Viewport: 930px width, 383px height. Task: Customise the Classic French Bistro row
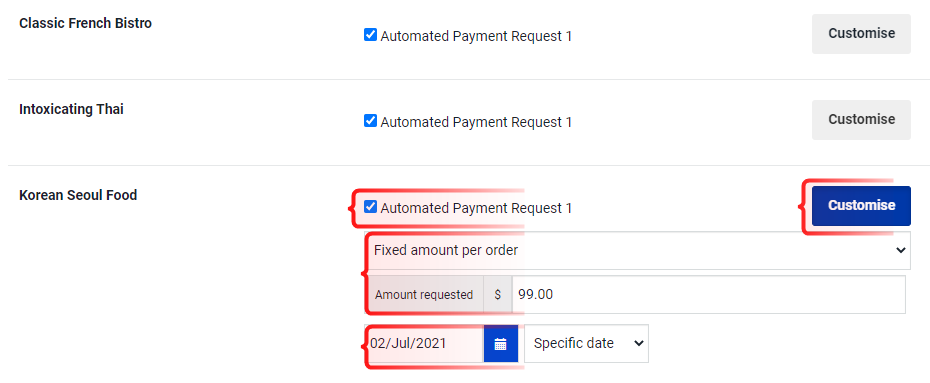click(x=861, y=34)
